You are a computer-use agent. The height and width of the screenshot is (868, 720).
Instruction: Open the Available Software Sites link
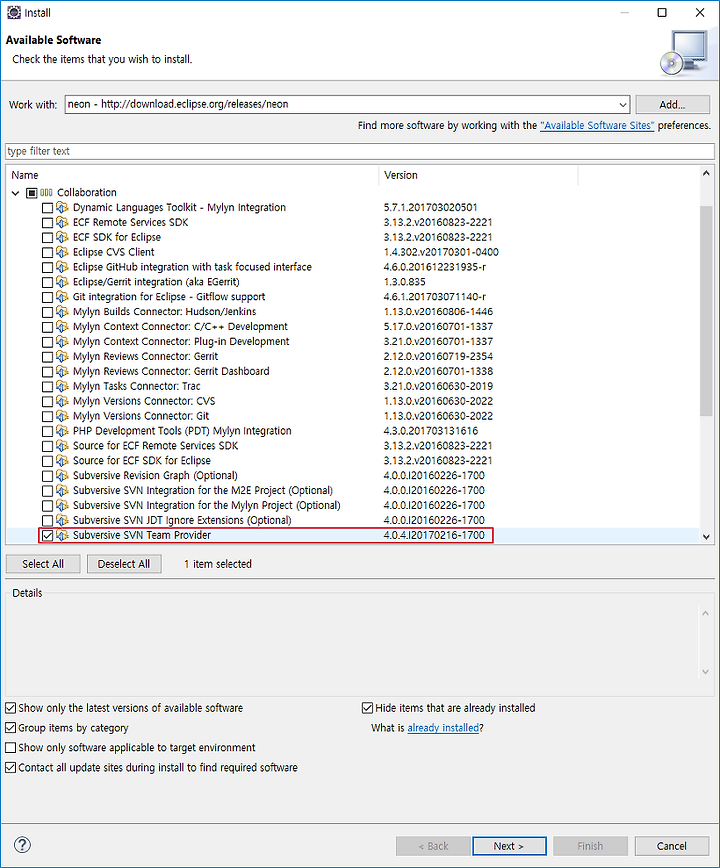[x=597, y=126]
